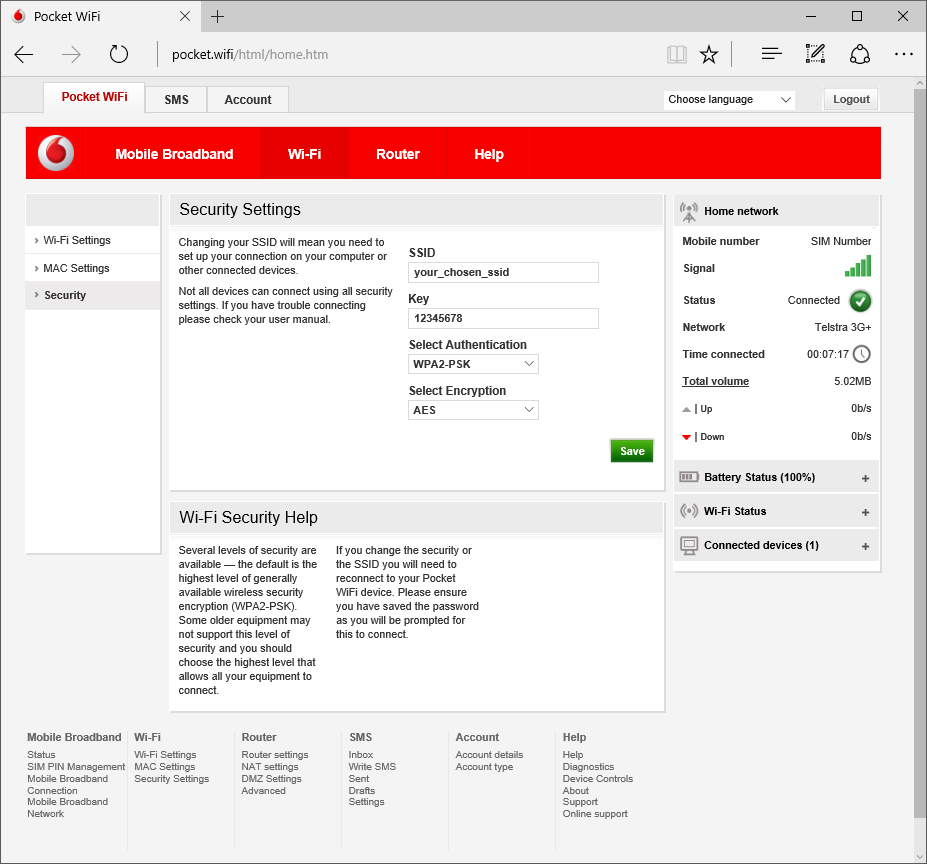Open the Edge Hub icon
Screen dimensions: 927x864
coord(770,54)
